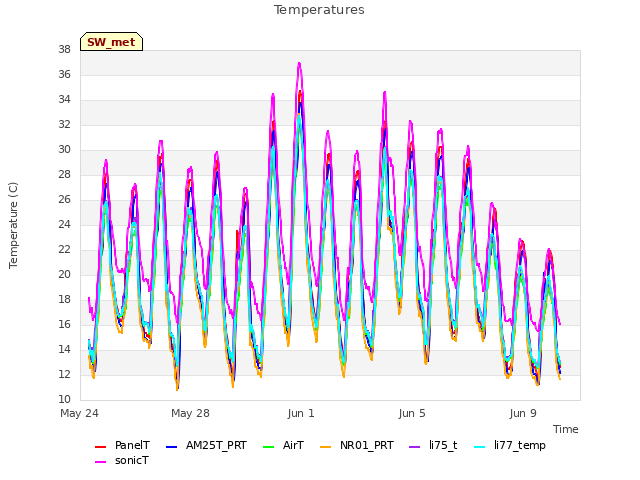Viewport: 640px width, 480px height.
Task: Click the 34 y-axis tick label
Action: [64, 100]
